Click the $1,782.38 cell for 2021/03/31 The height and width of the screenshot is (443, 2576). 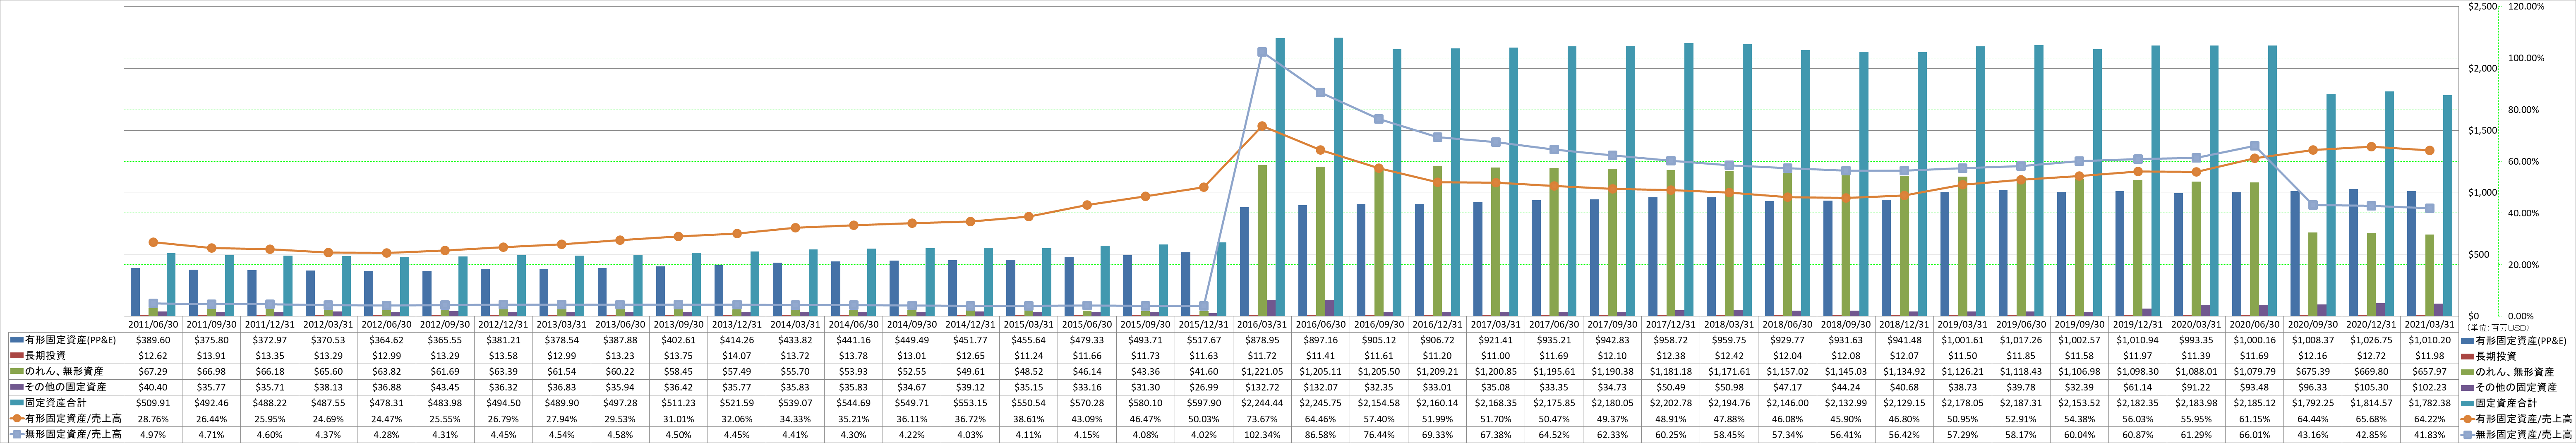pyautogui.click(x=2430, y=403)
